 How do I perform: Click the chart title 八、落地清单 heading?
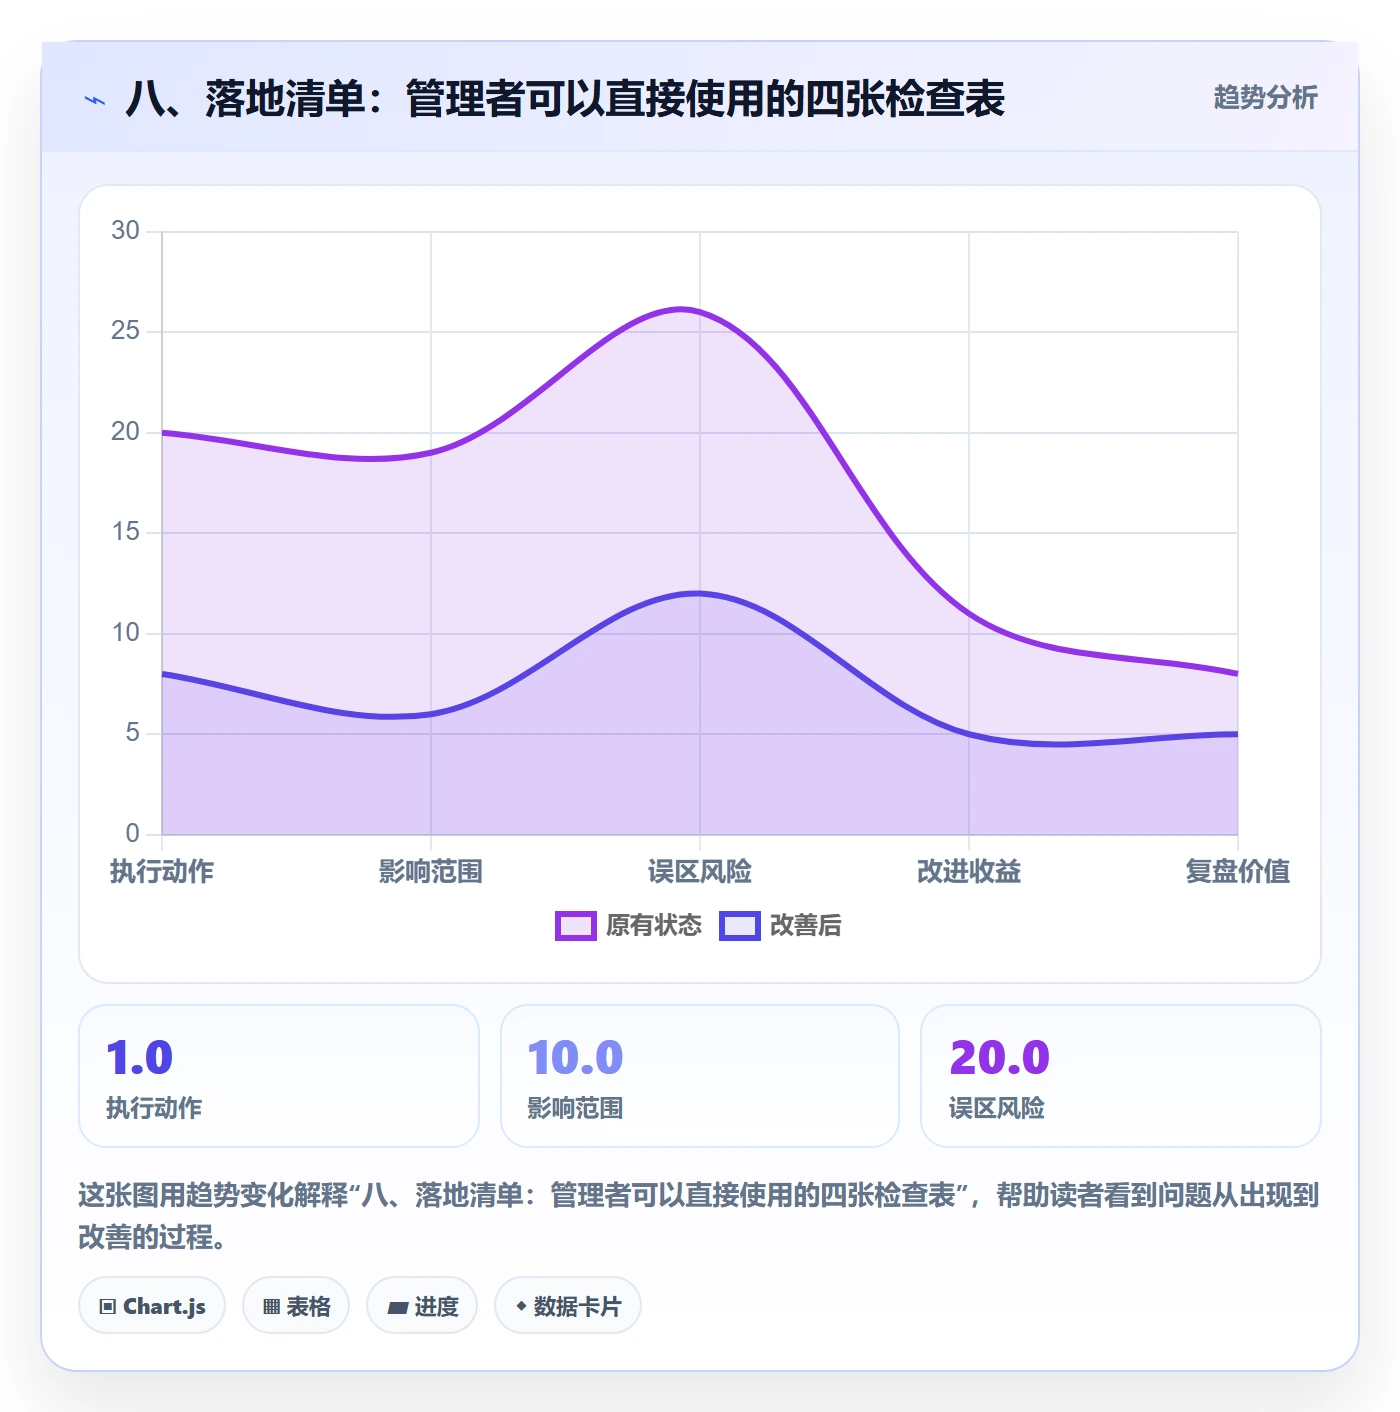point(565,99)
